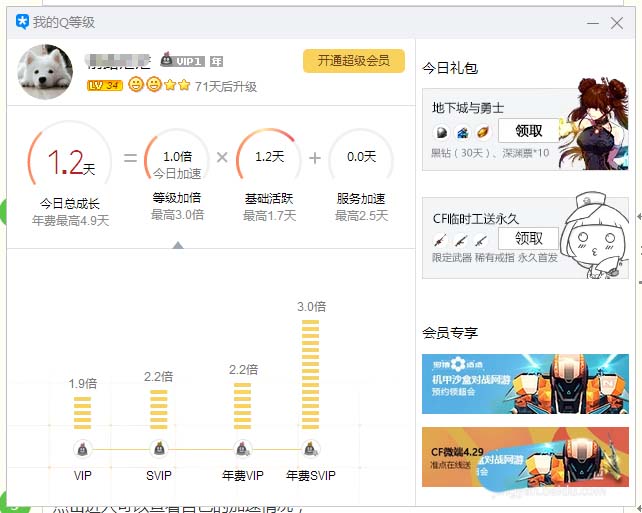Click the third rifle icon in CF gift
642x513 pixels.
[481, 240]
